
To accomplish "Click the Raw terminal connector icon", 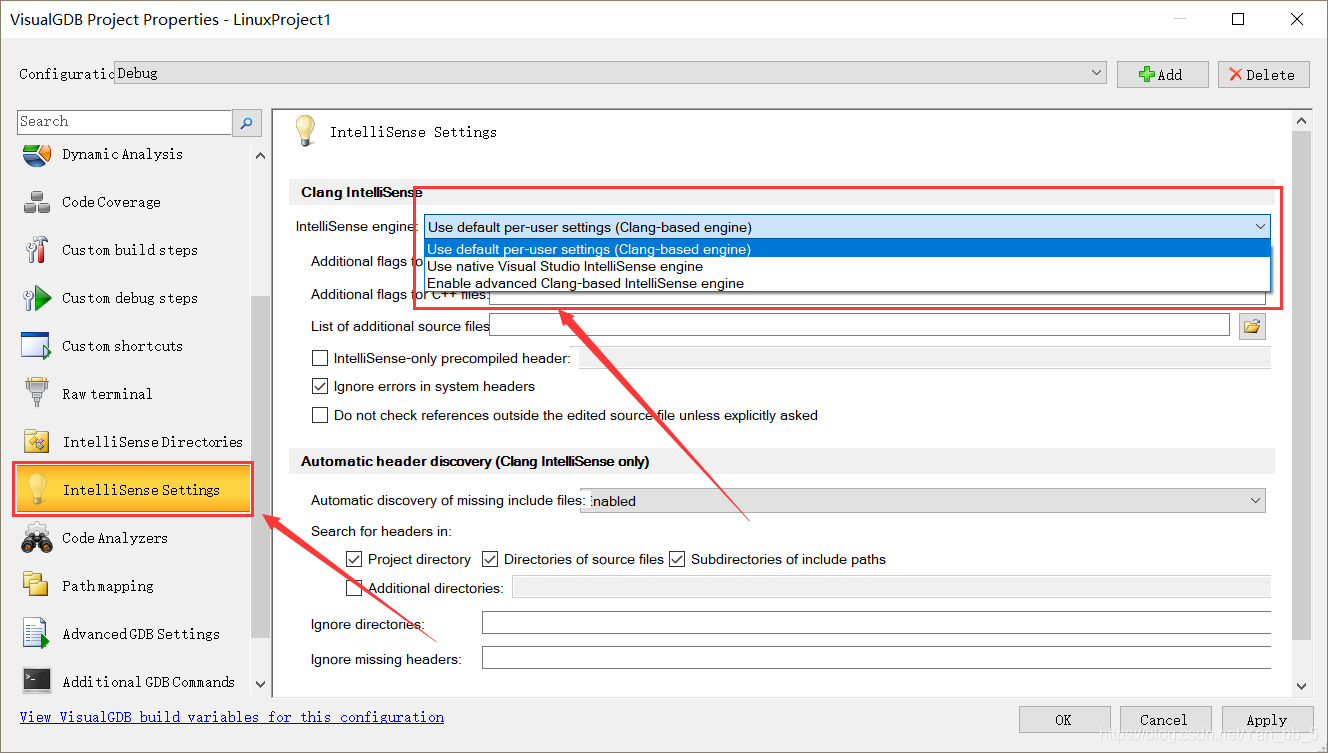I will pos(37,394).
